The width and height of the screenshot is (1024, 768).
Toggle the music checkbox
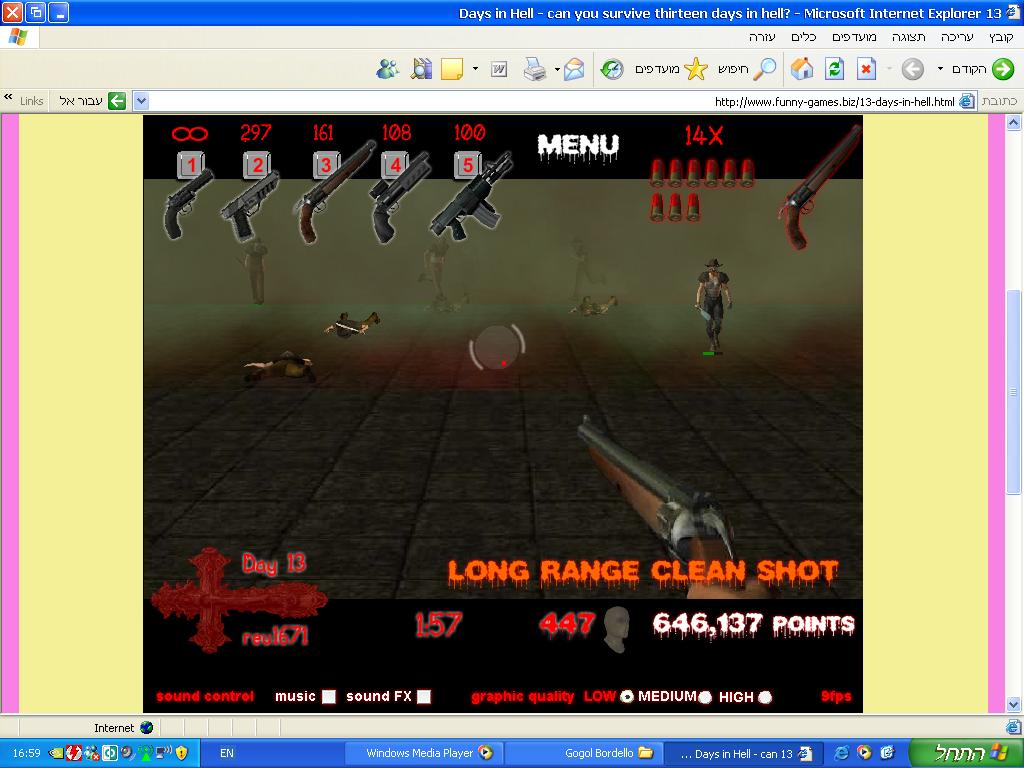coord(329,697)
